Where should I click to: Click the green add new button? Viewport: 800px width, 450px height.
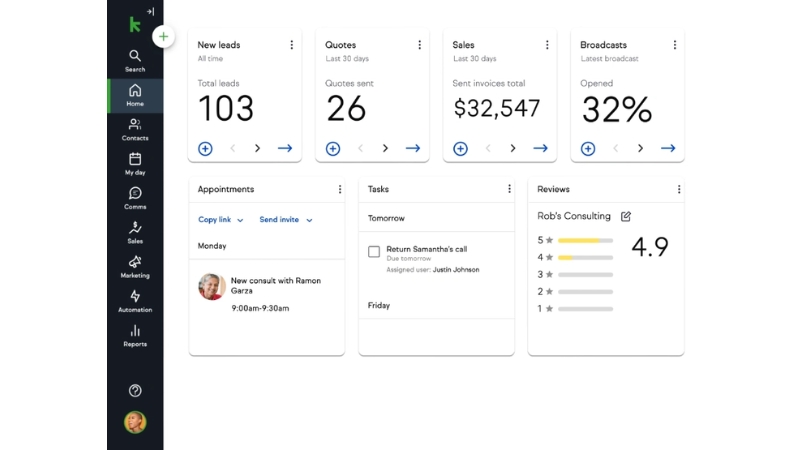tap(163, 37)
